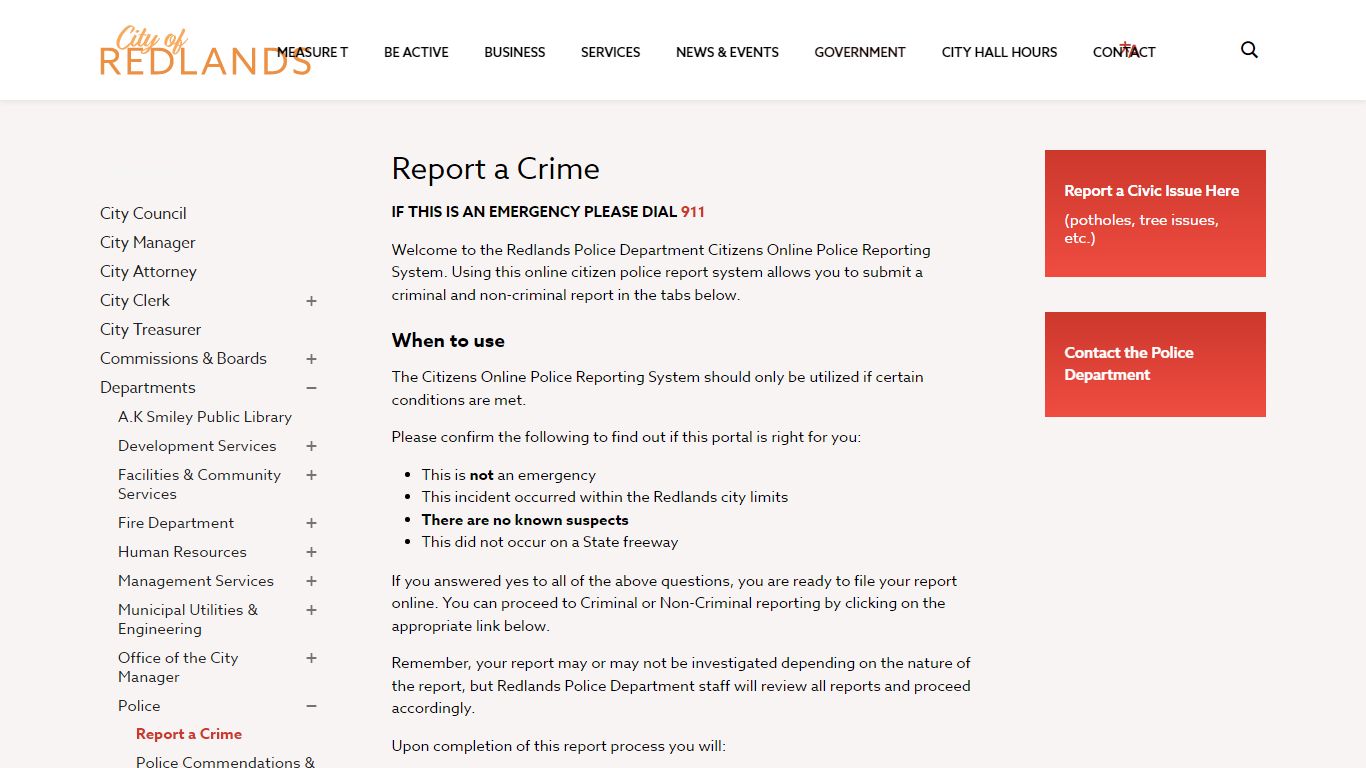Open the Services menu
This screenshot has height=768, width=1366.
[610, 52]
